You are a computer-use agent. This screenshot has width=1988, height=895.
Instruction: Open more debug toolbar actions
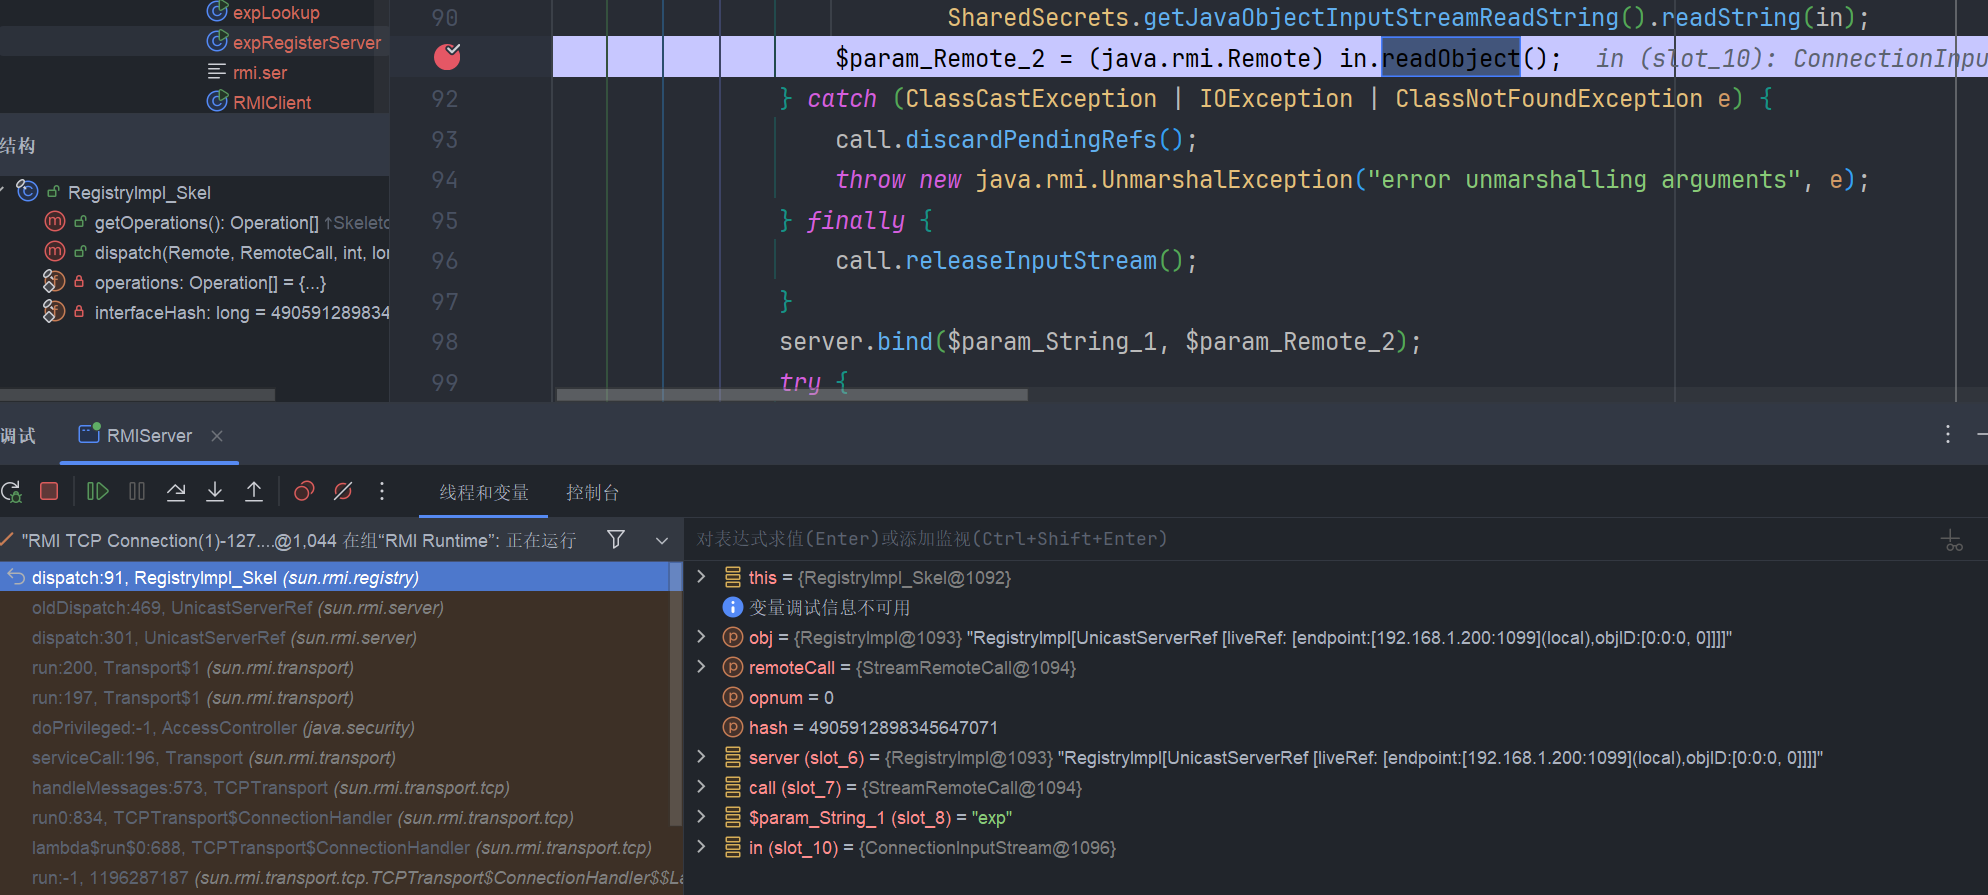pos(382,491)
